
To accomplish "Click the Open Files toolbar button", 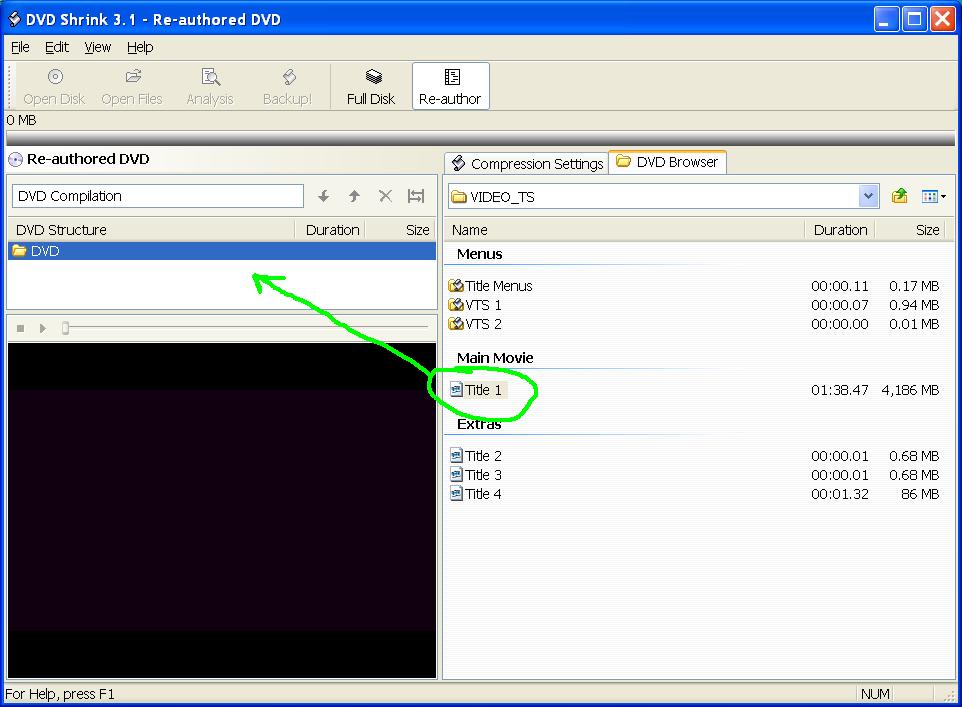I will pos(132,87).
